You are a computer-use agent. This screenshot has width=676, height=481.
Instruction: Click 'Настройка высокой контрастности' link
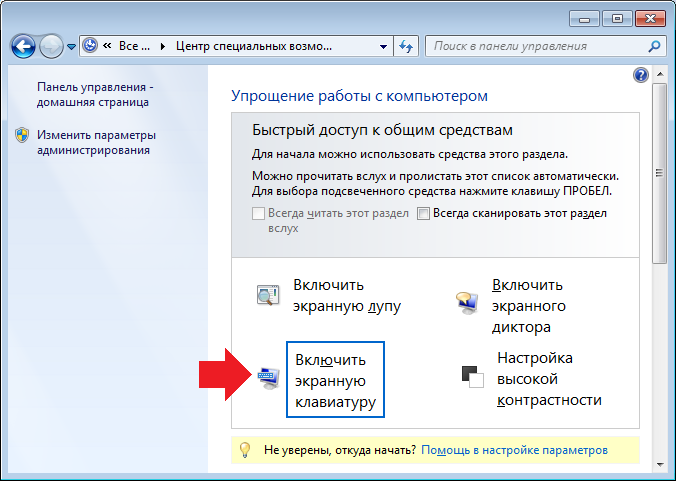(x=549, y=379)
